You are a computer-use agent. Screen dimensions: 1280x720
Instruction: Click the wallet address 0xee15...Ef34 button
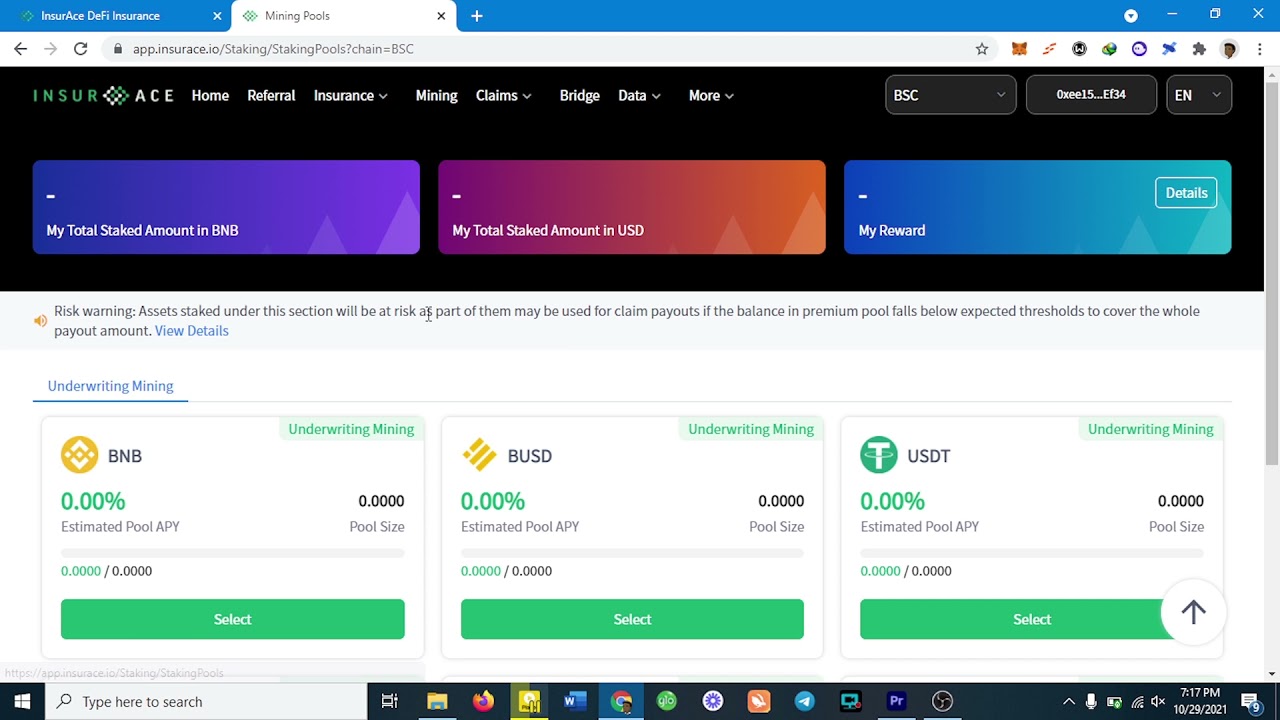[x=1091, y=95]
